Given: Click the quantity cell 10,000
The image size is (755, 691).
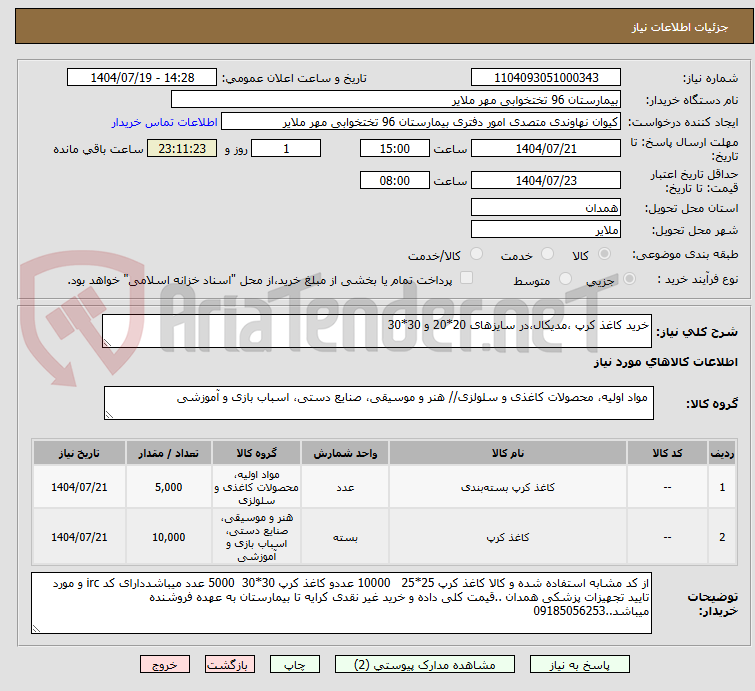Looking at the screenshot, I should [x=169, y=537].
